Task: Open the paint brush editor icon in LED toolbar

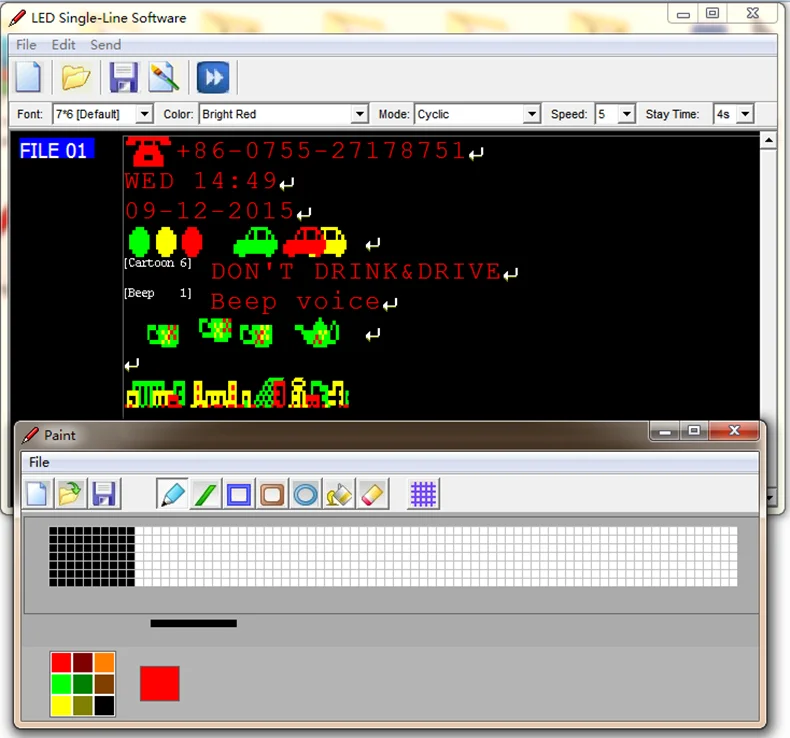Action: pos(164,77)
